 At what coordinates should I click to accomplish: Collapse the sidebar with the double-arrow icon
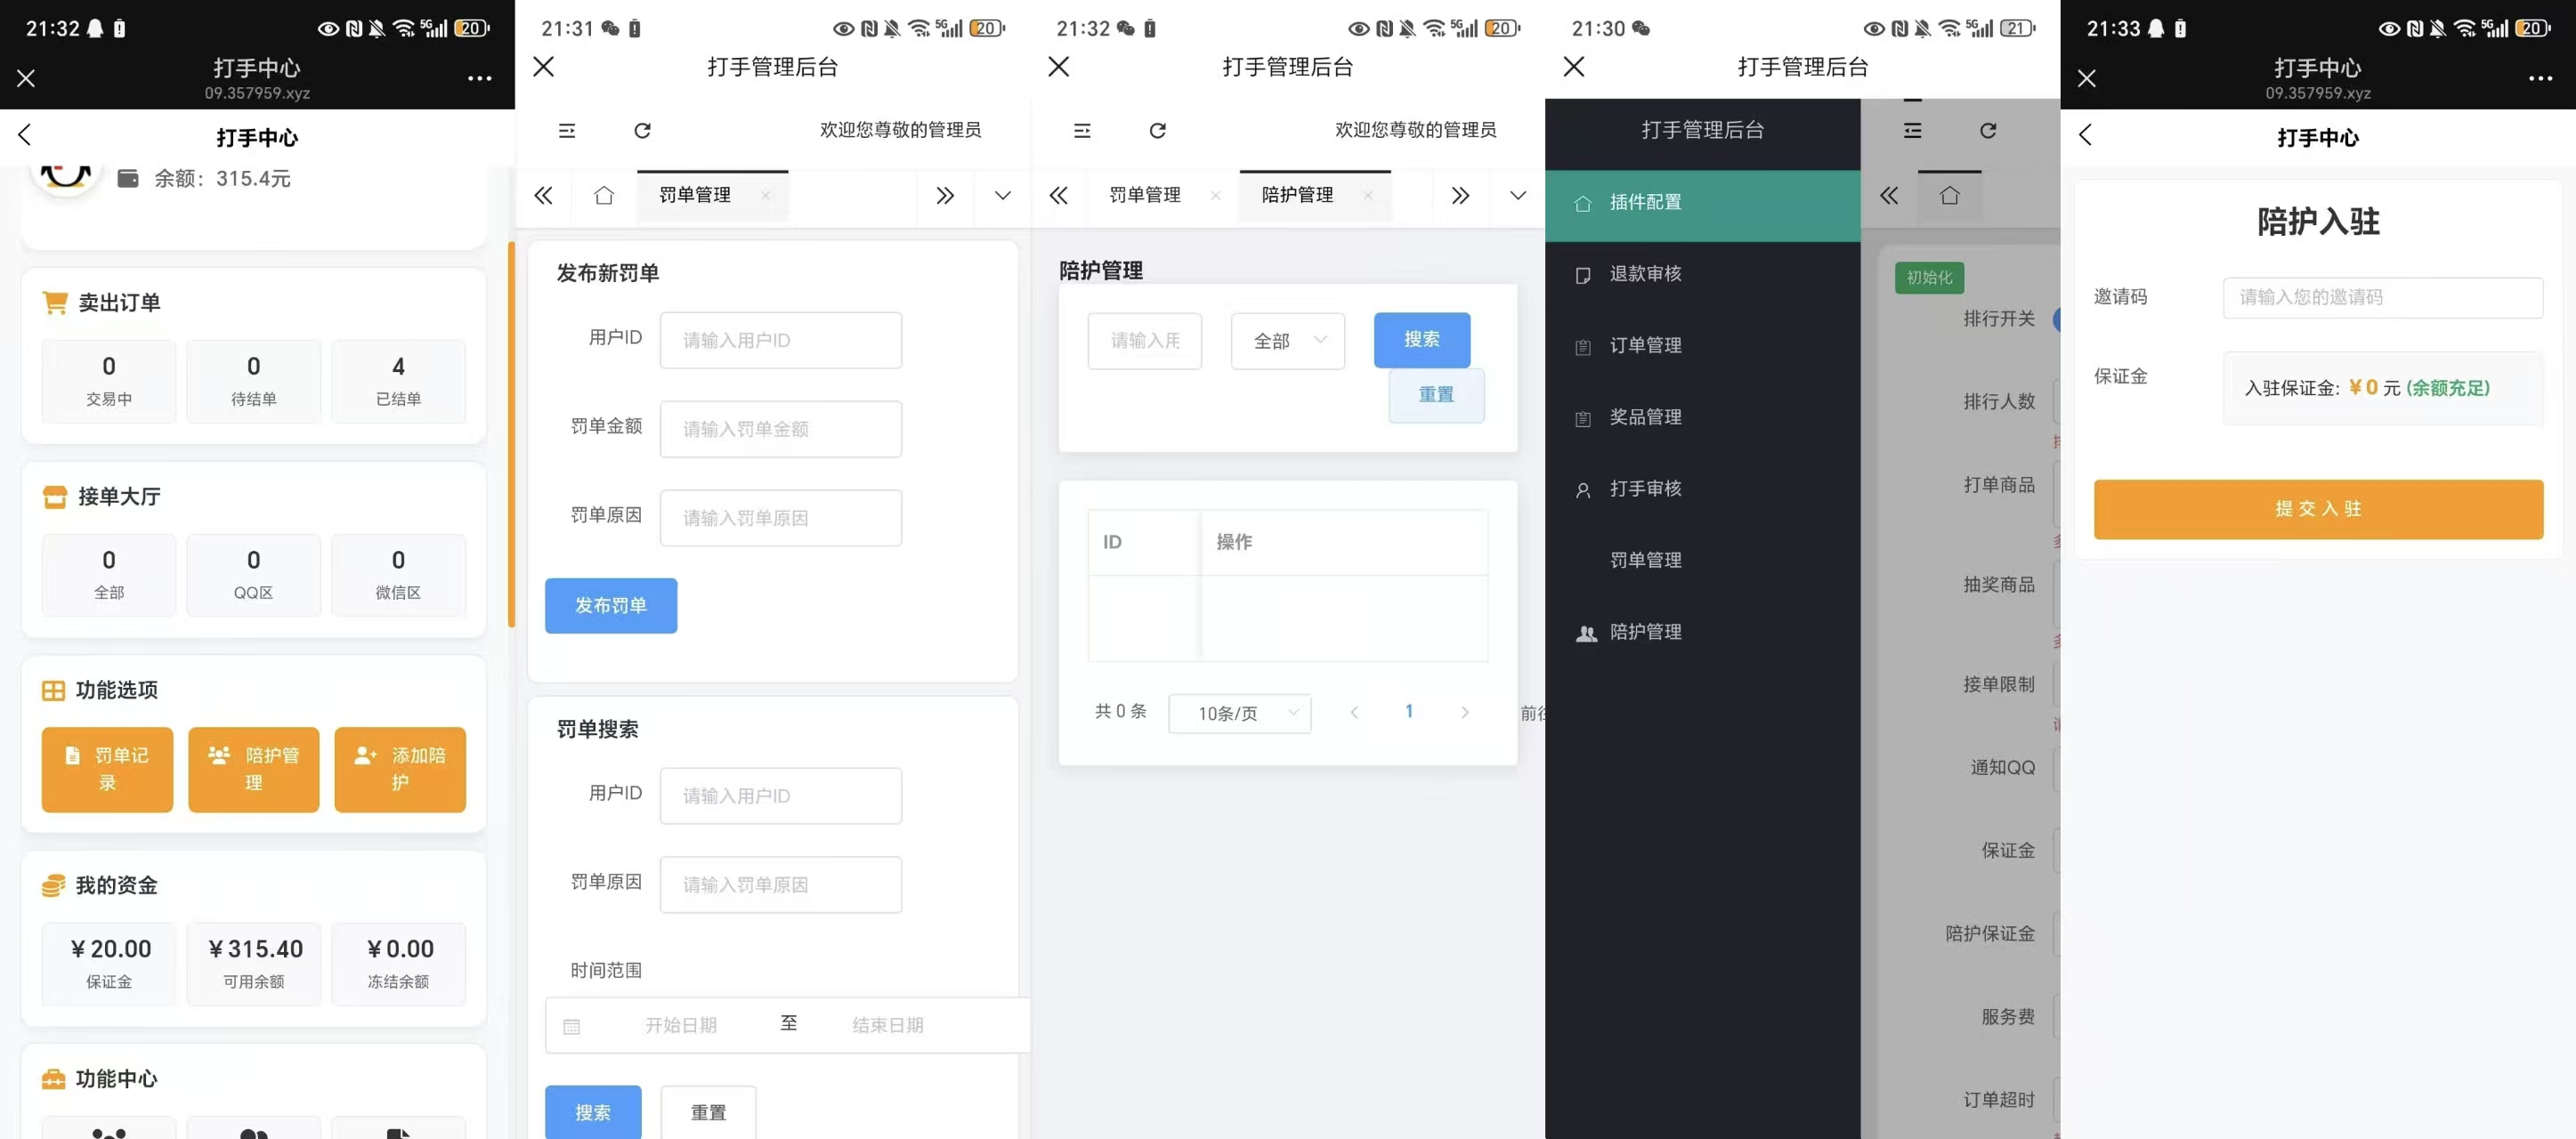[x=1889, y=196]
